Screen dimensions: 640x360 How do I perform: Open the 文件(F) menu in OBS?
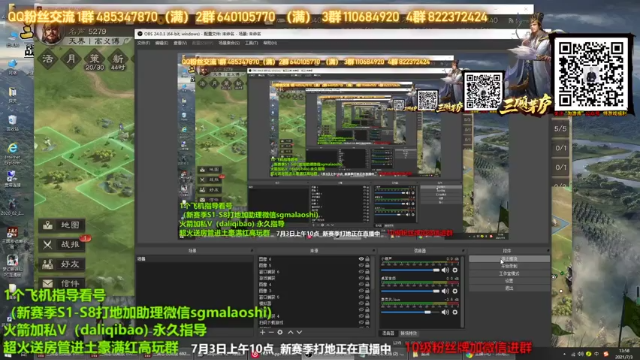click(x=143, y=43)
